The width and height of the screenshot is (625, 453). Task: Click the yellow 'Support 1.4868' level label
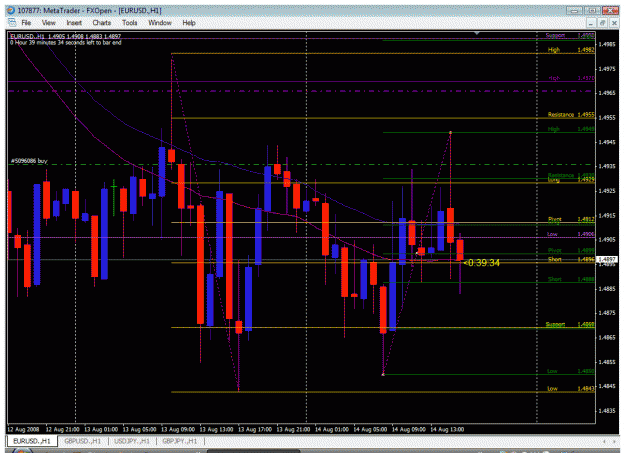pyautogui.click(x=570, y=325)
